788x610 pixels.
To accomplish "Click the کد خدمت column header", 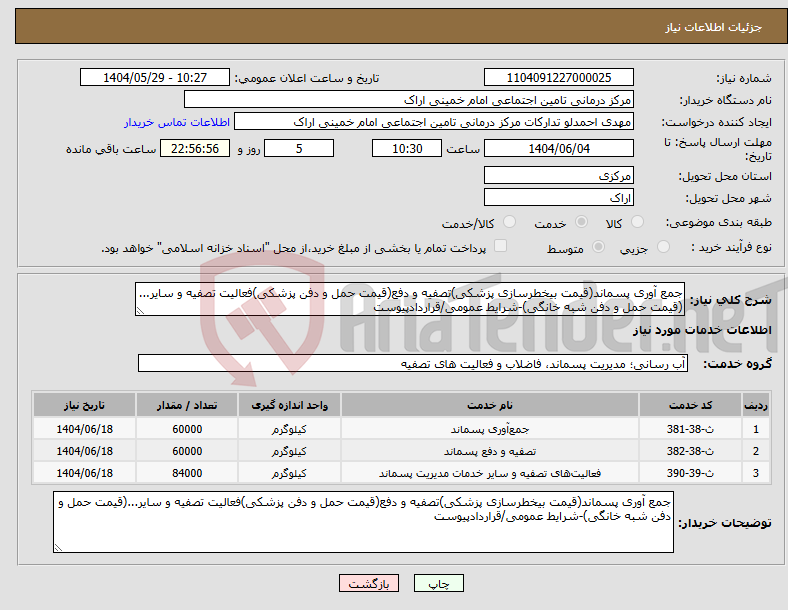I will click(x=690, y=405).
